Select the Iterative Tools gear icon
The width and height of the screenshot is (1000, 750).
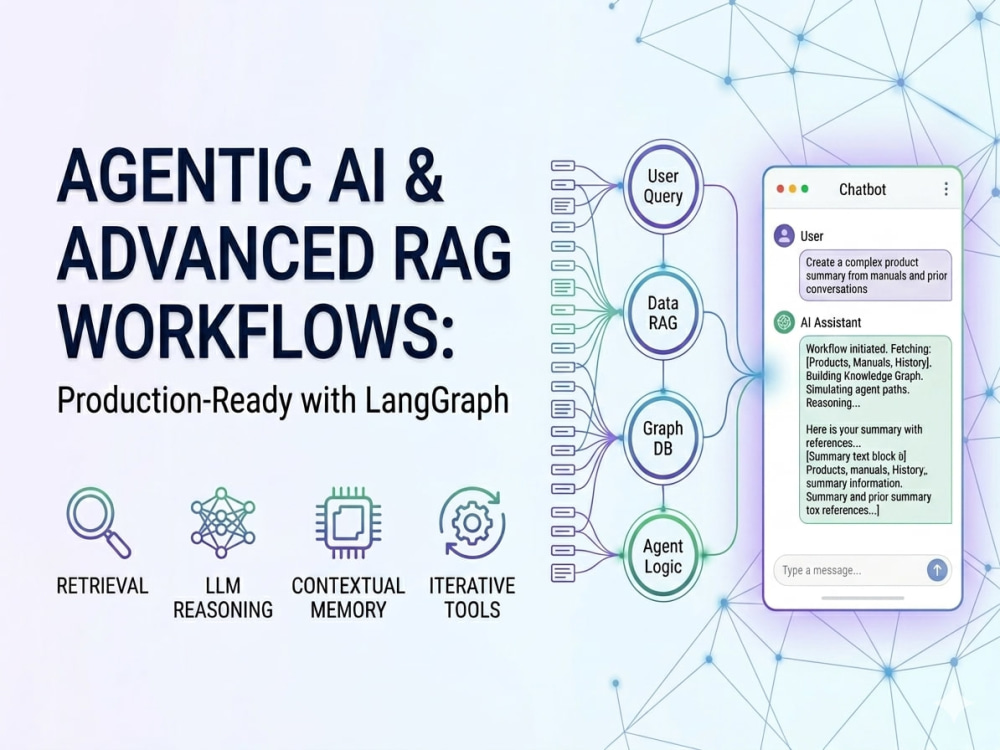[x=472, y=522]
